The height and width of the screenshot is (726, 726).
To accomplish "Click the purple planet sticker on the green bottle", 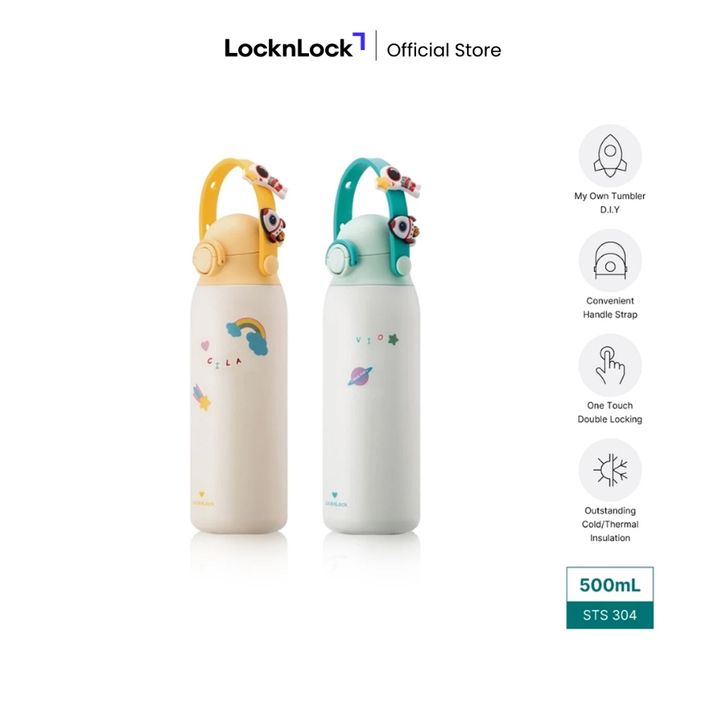I will coord(360,376).
